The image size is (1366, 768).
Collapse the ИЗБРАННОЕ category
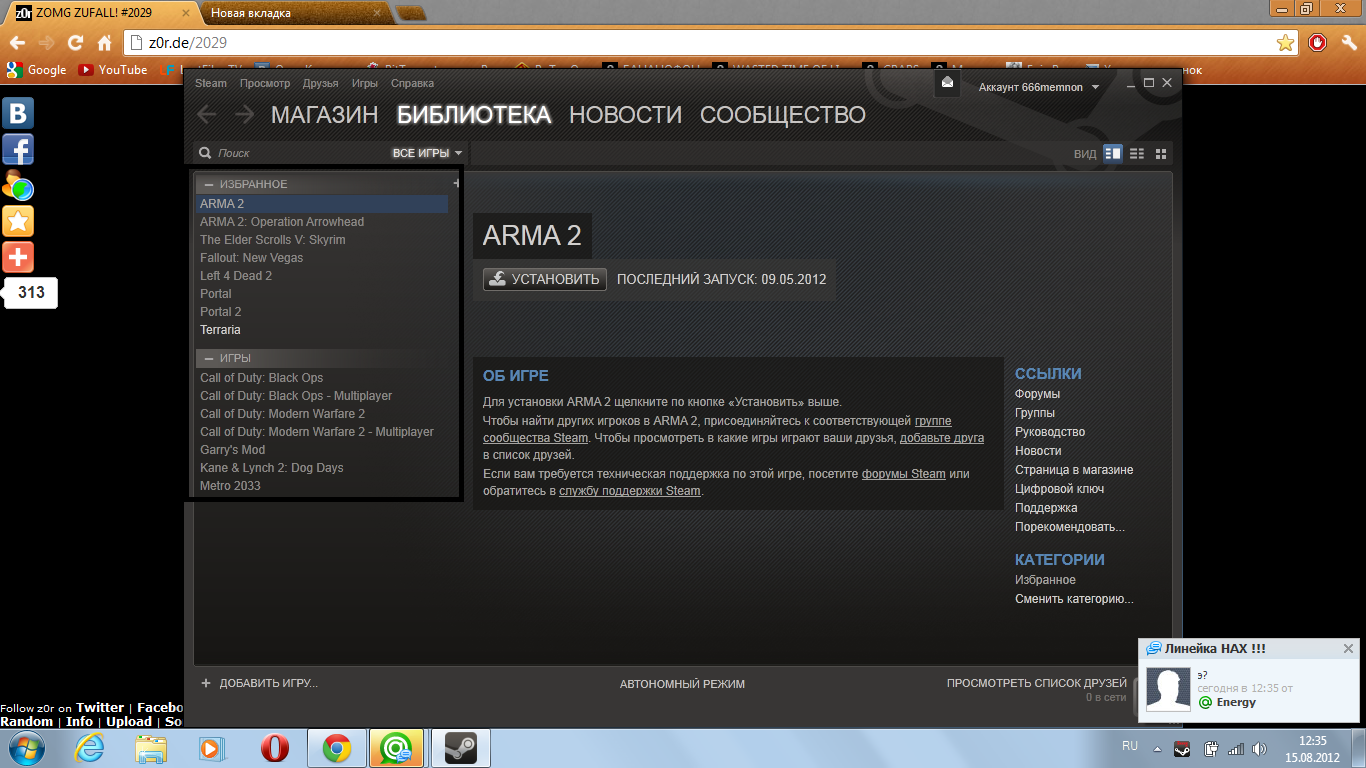209,185
